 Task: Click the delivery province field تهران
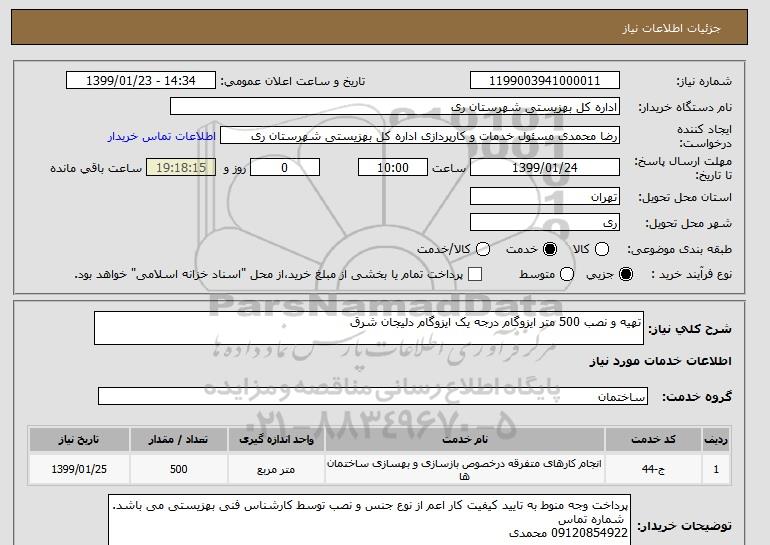point(545,196)
